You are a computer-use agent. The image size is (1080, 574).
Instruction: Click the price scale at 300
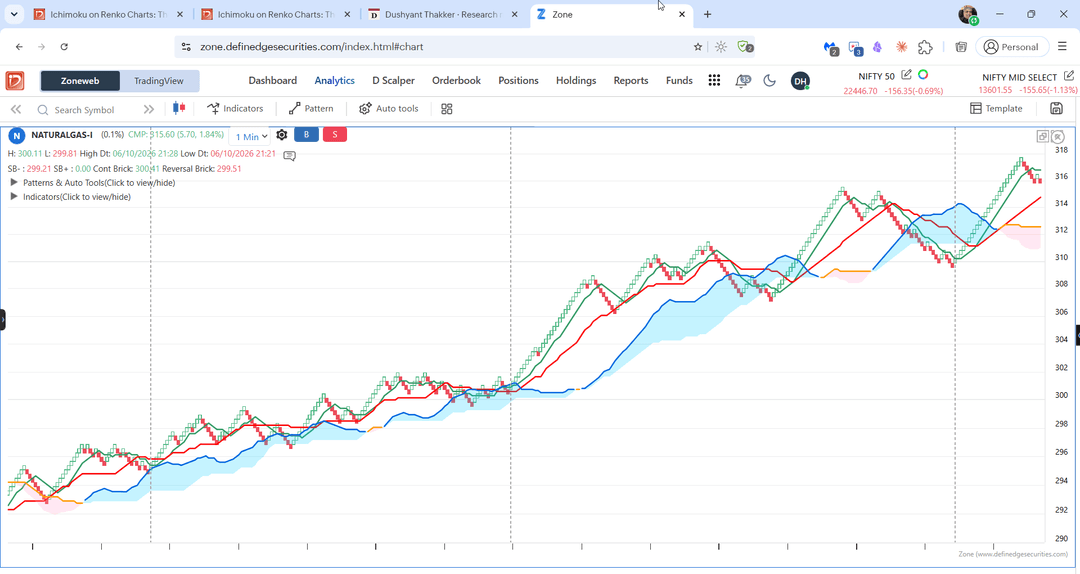click(1061, 396)
